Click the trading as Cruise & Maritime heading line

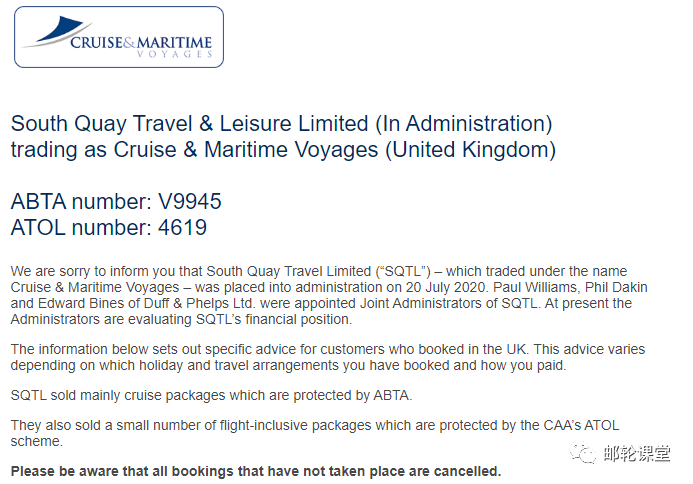(x=283, y=149)
